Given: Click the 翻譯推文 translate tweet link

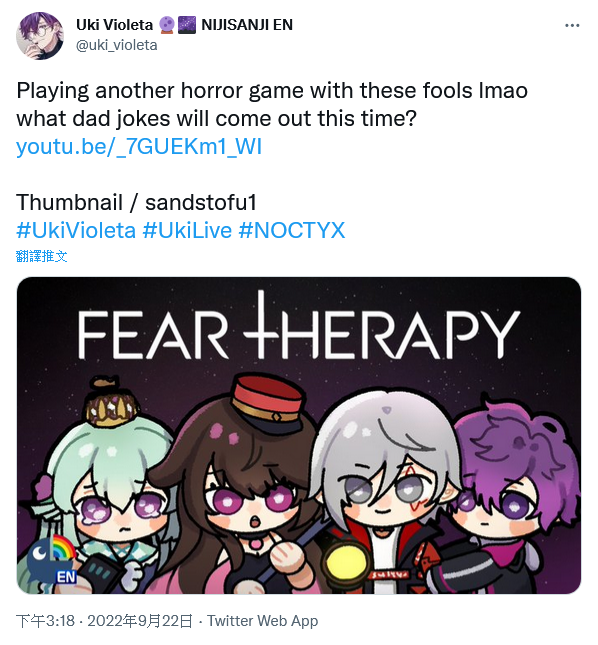Looking at the screenshot, I should coord(42,256).
